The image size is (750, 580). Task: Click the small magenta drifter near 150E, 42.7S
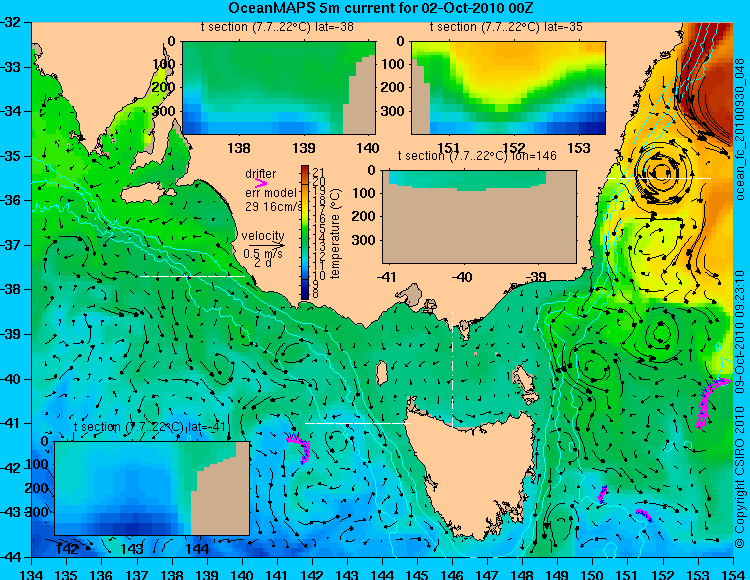[601, 494]
